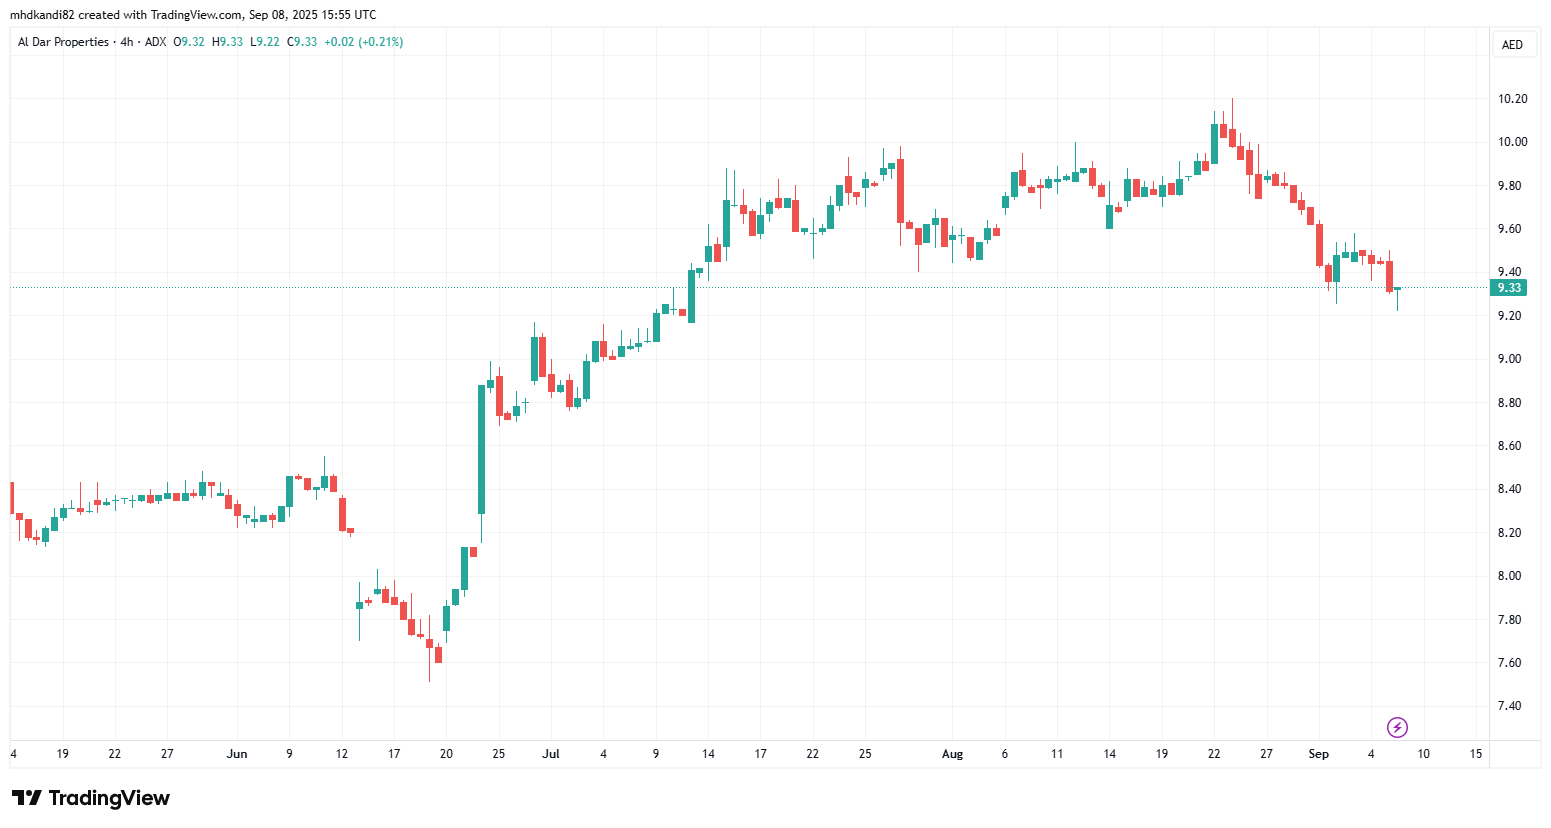
Task: Click the 7.40 level on price axis
Action: click(1509, 706)
